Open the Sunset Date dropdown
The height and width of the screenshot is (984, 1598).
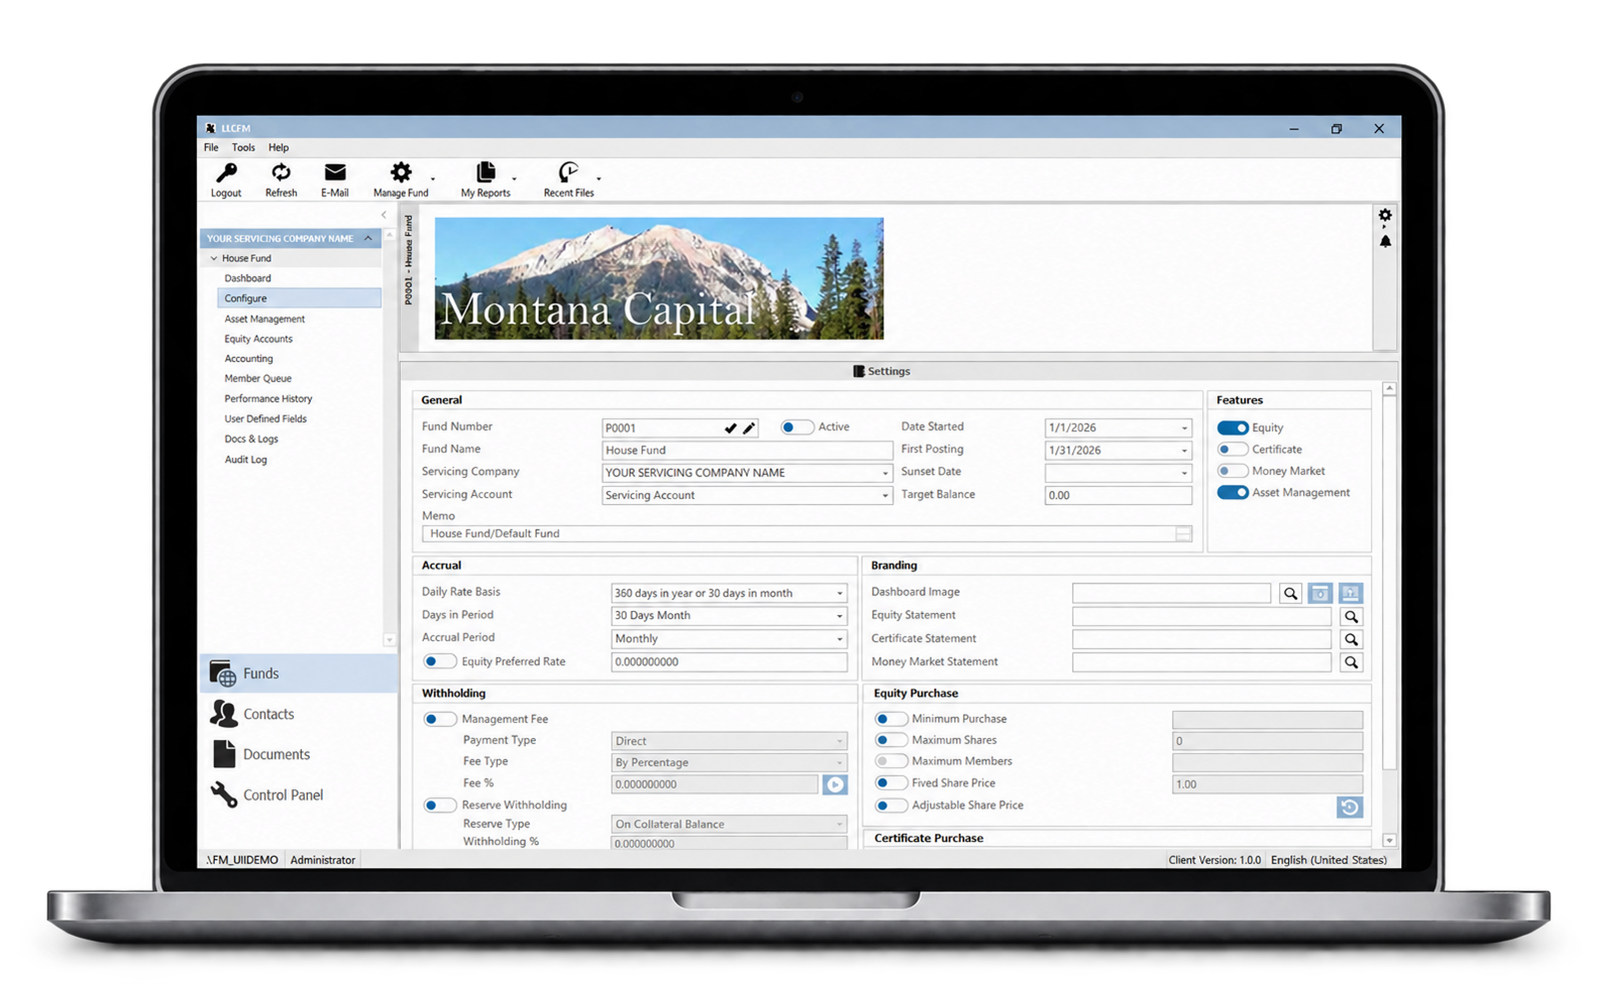coord(1184,473)
